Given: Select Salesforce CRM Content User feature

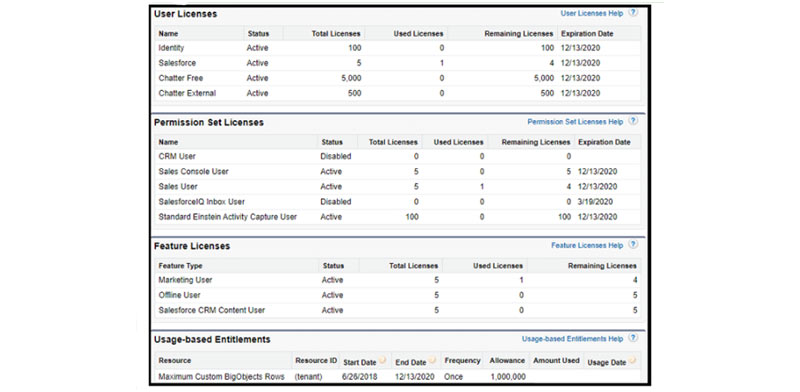Looking at the screenshot, I should [x=211, y=310].
